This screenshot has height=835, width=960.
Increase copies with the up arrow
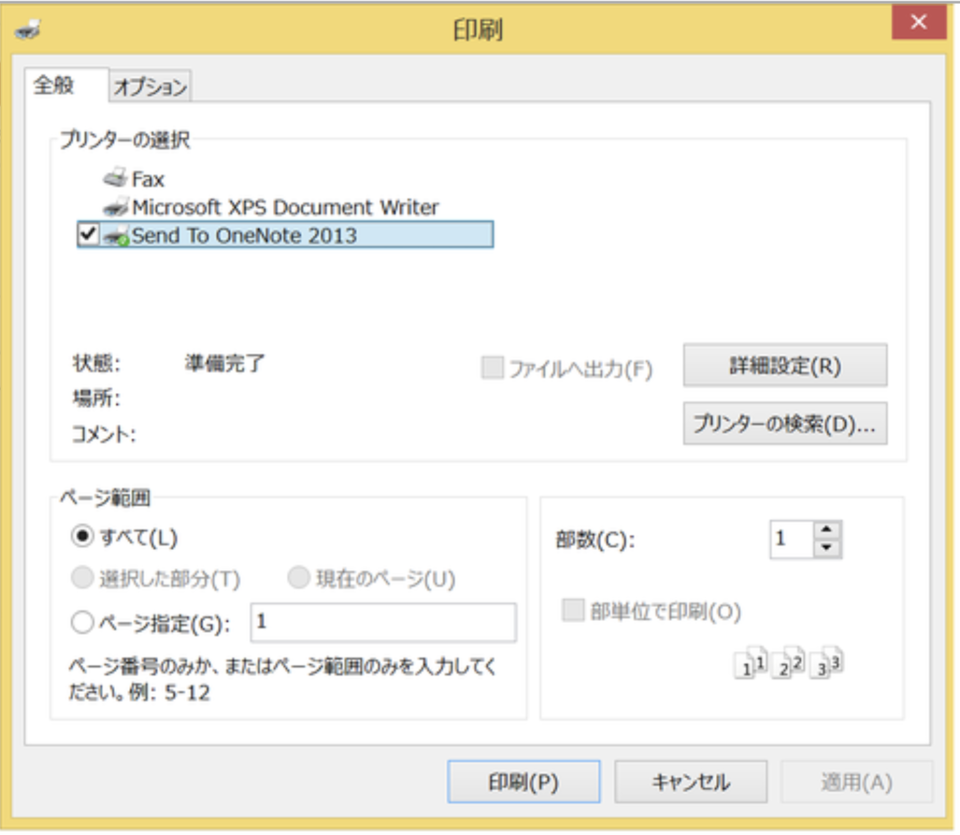click(827, 530)
